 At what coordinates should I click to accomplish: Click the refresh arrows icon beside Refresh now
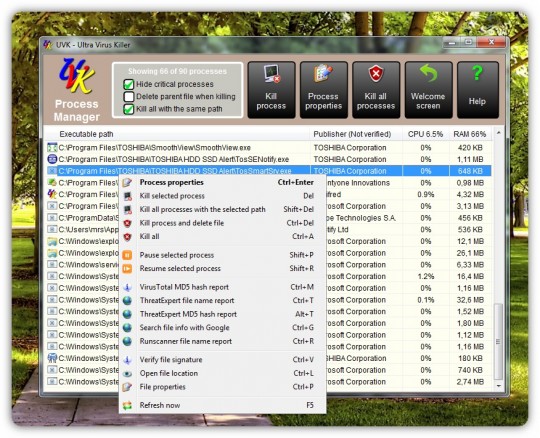pyautogui.click(x=127, y=405)
